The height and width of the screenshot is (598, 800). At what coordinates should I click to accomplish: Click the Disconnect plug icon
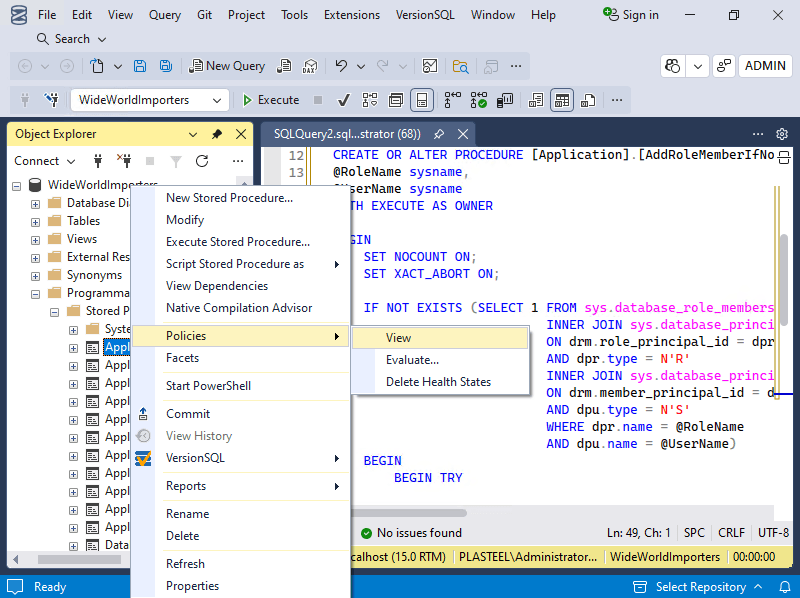(x=124, y=161)
